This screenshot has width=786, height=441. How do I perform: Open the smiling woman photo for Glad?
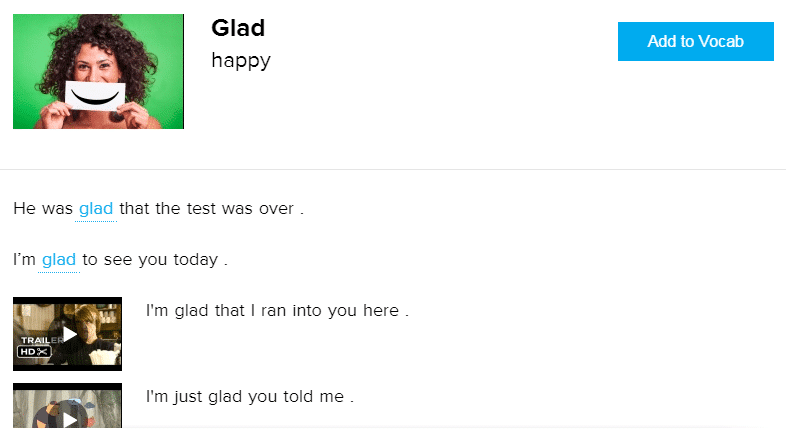pyautogui.click(x=98, y=71)
